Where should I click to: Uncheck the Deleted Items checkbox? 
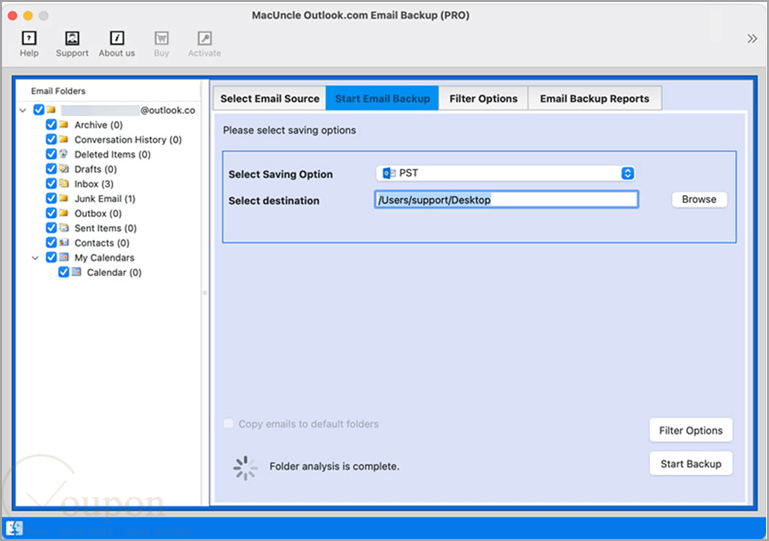click(51, 154)
